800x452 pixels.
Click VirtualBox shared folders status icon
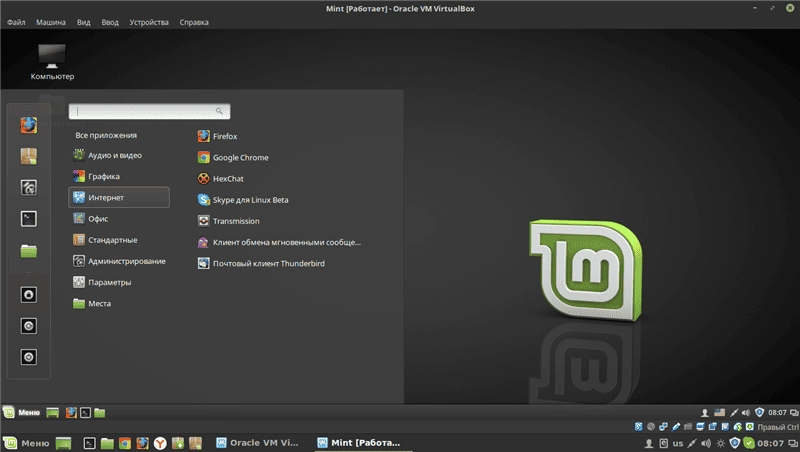click(x=688, y=427)
